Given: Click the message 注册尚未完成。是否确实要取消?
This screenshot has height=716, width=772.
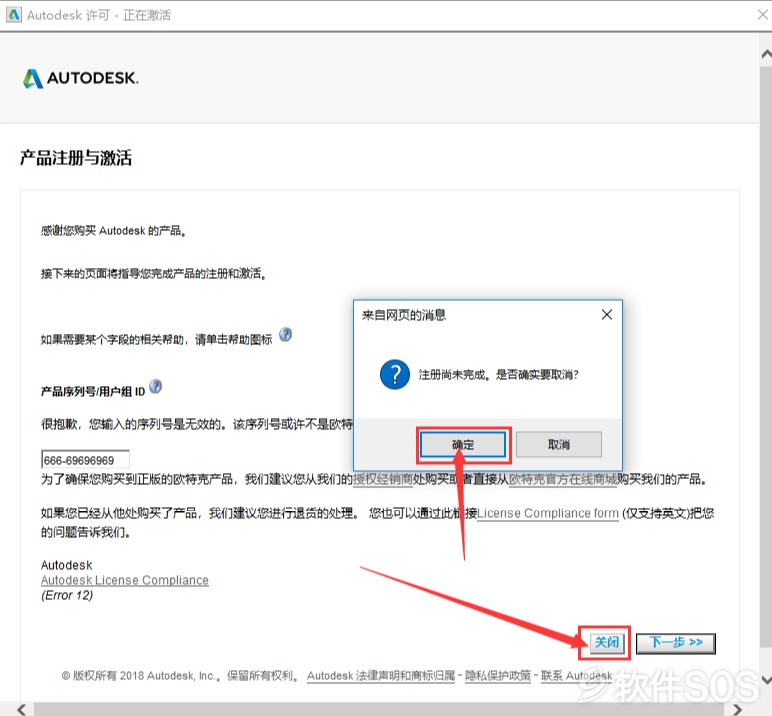Looking at the screenshot, I should [x=499, y=375].
